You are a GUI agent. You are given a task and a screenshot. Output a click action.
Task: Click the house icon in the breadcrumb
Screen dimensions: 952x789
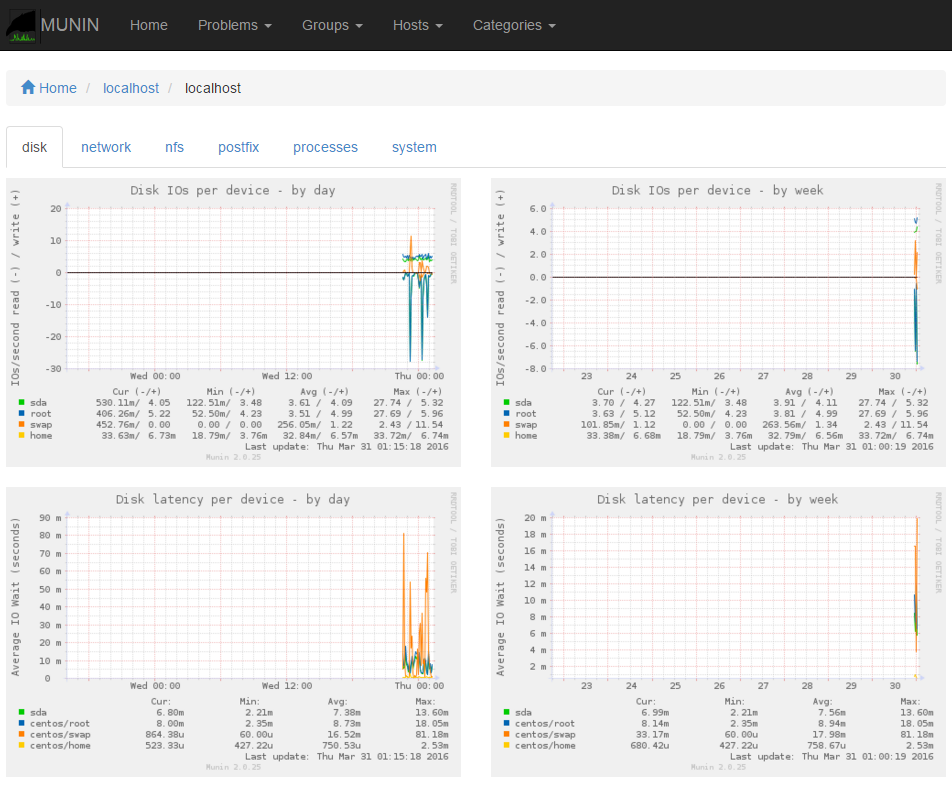(x=28, y=87)
